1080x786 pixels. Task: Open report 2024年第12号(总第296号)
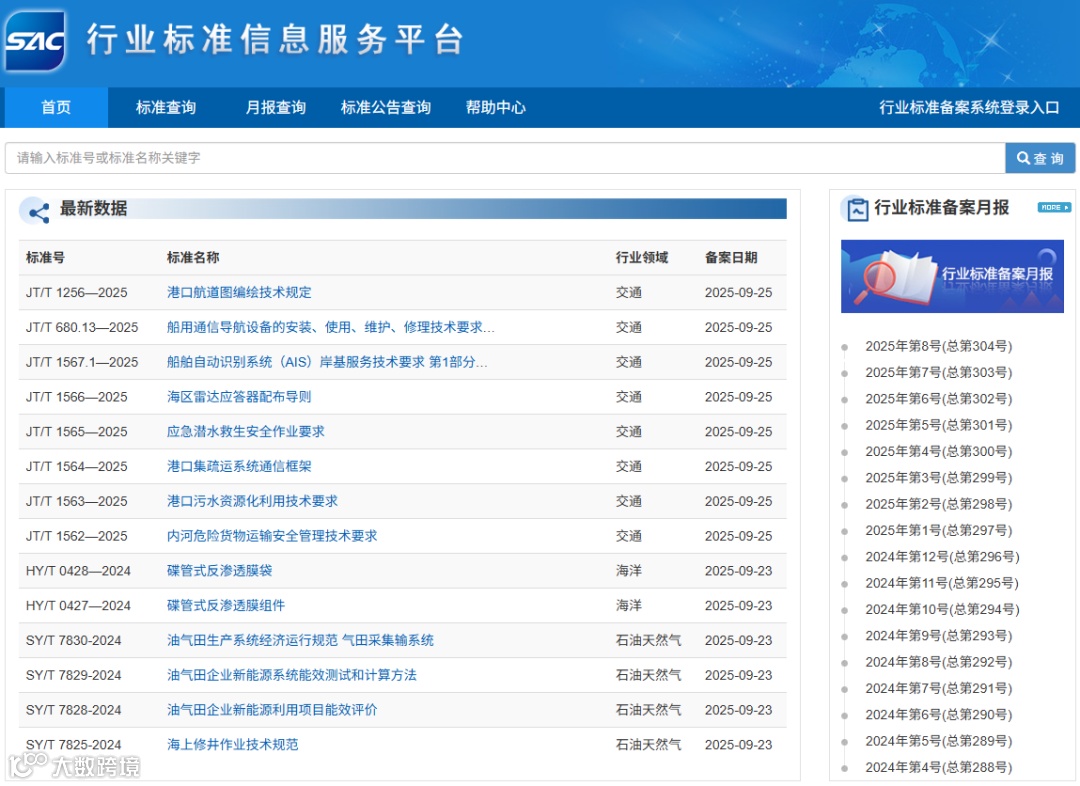point(942,557)
